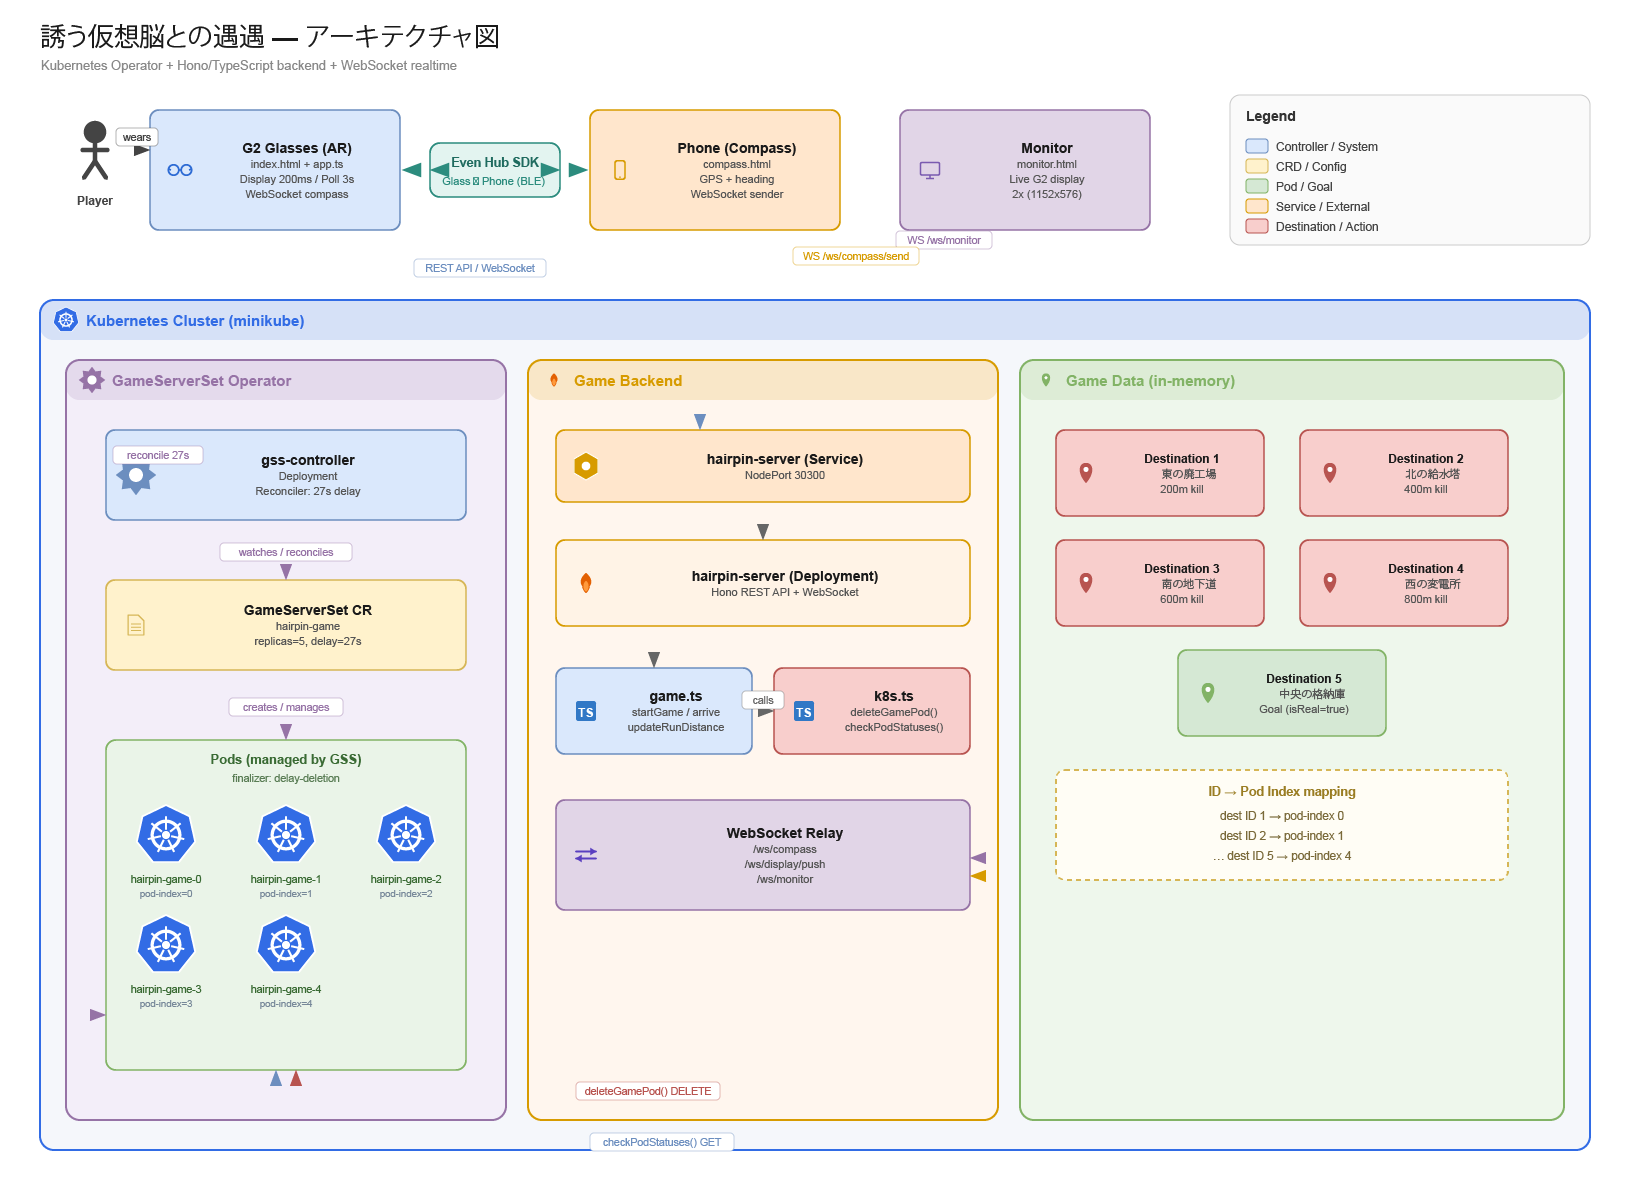Click the green pin in Destination 5
1640x1180 pixels.
(x=1208, y=693)
